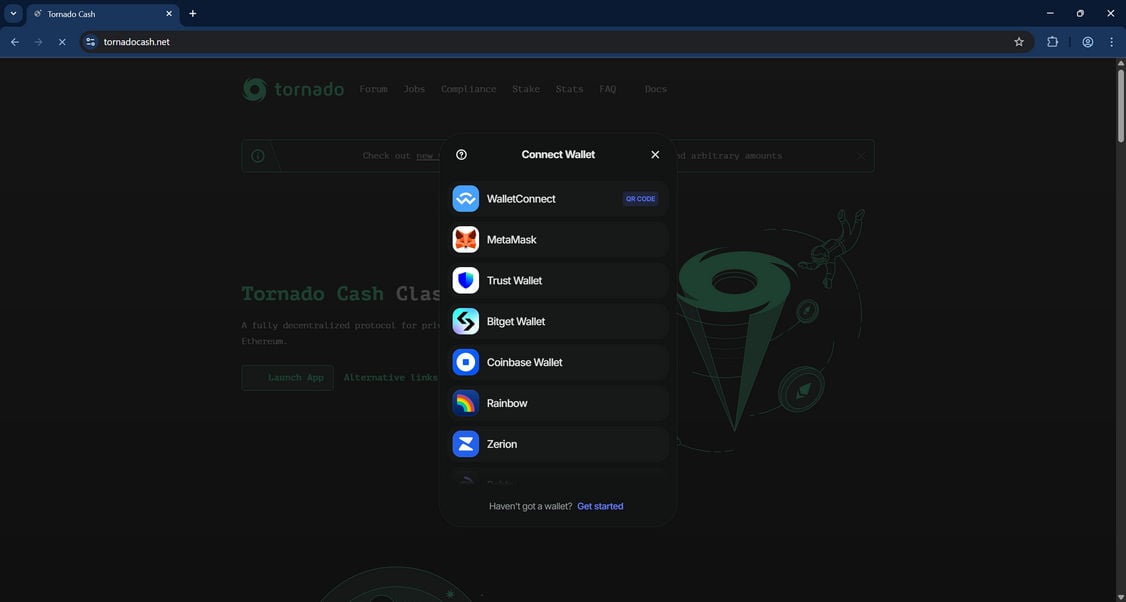This screenshot has width=1126, height=602.
Task: Open the help question-mark in the dialog
Action: click(461, 154)
